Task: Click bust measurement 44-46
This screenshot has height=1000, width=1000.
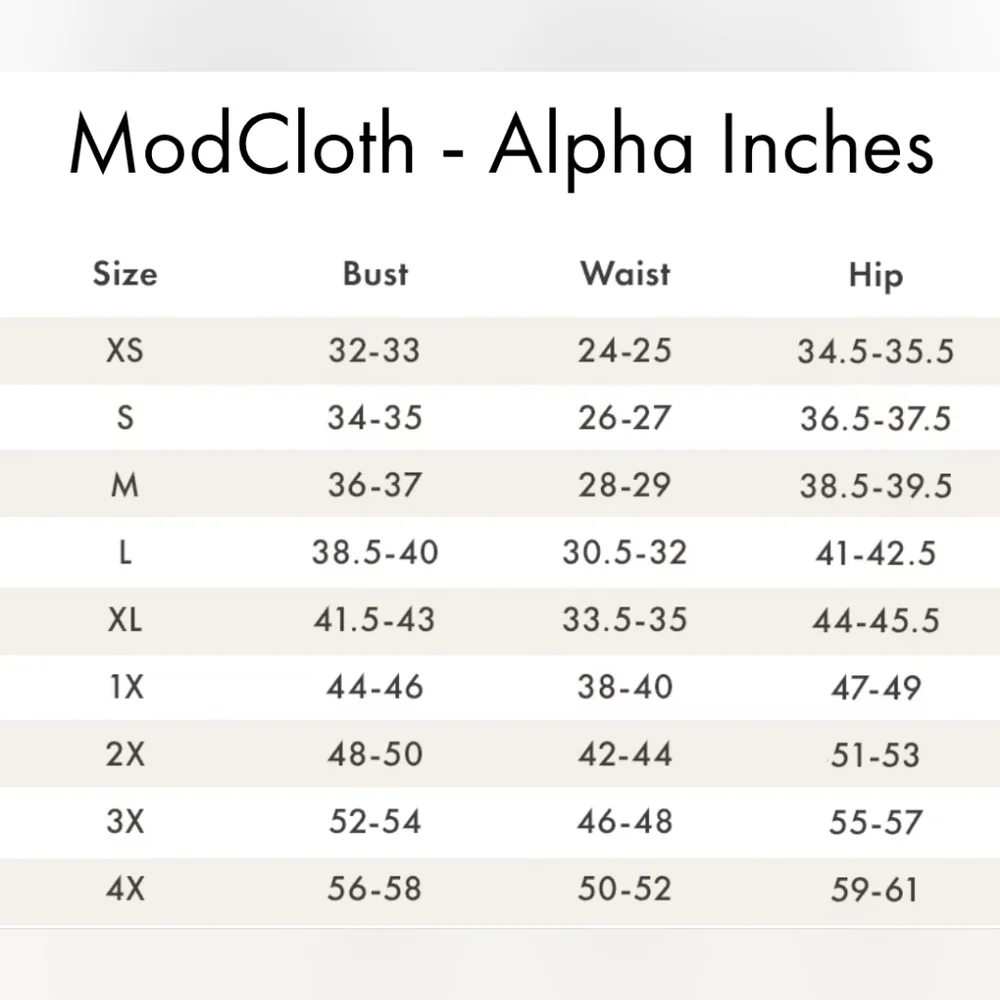Action: click(375, 687)
